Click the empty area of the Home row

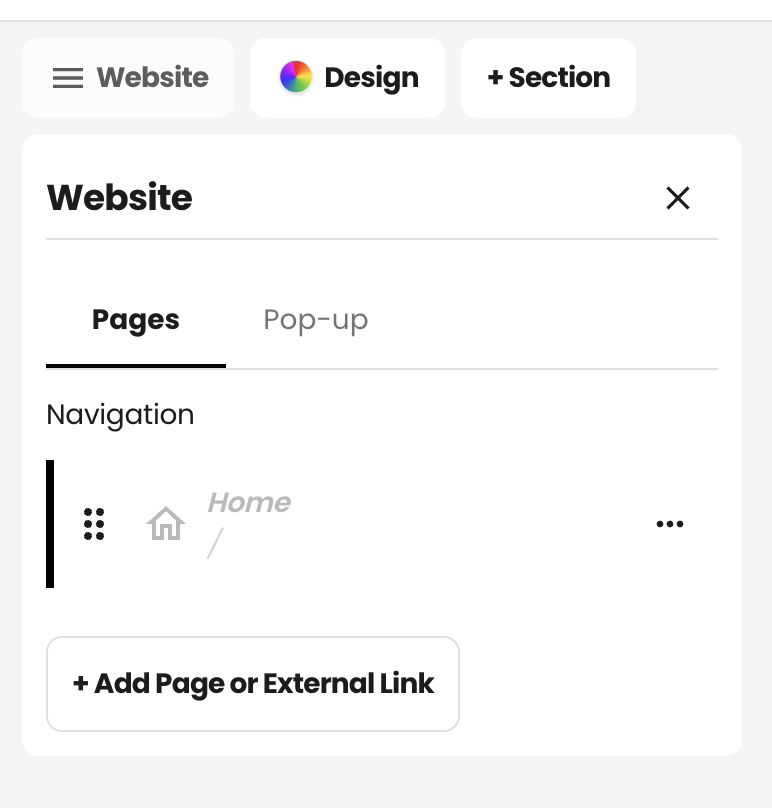[x=464, y=524]
